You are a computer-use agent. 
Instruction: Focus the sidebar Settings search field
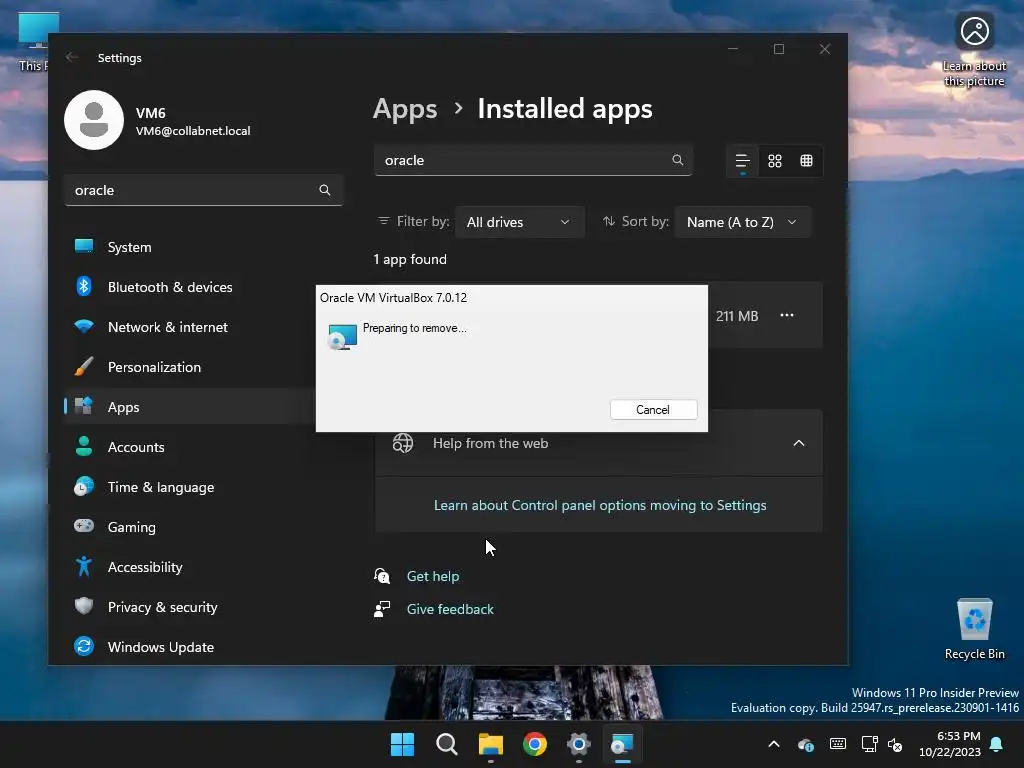point(204,190)
